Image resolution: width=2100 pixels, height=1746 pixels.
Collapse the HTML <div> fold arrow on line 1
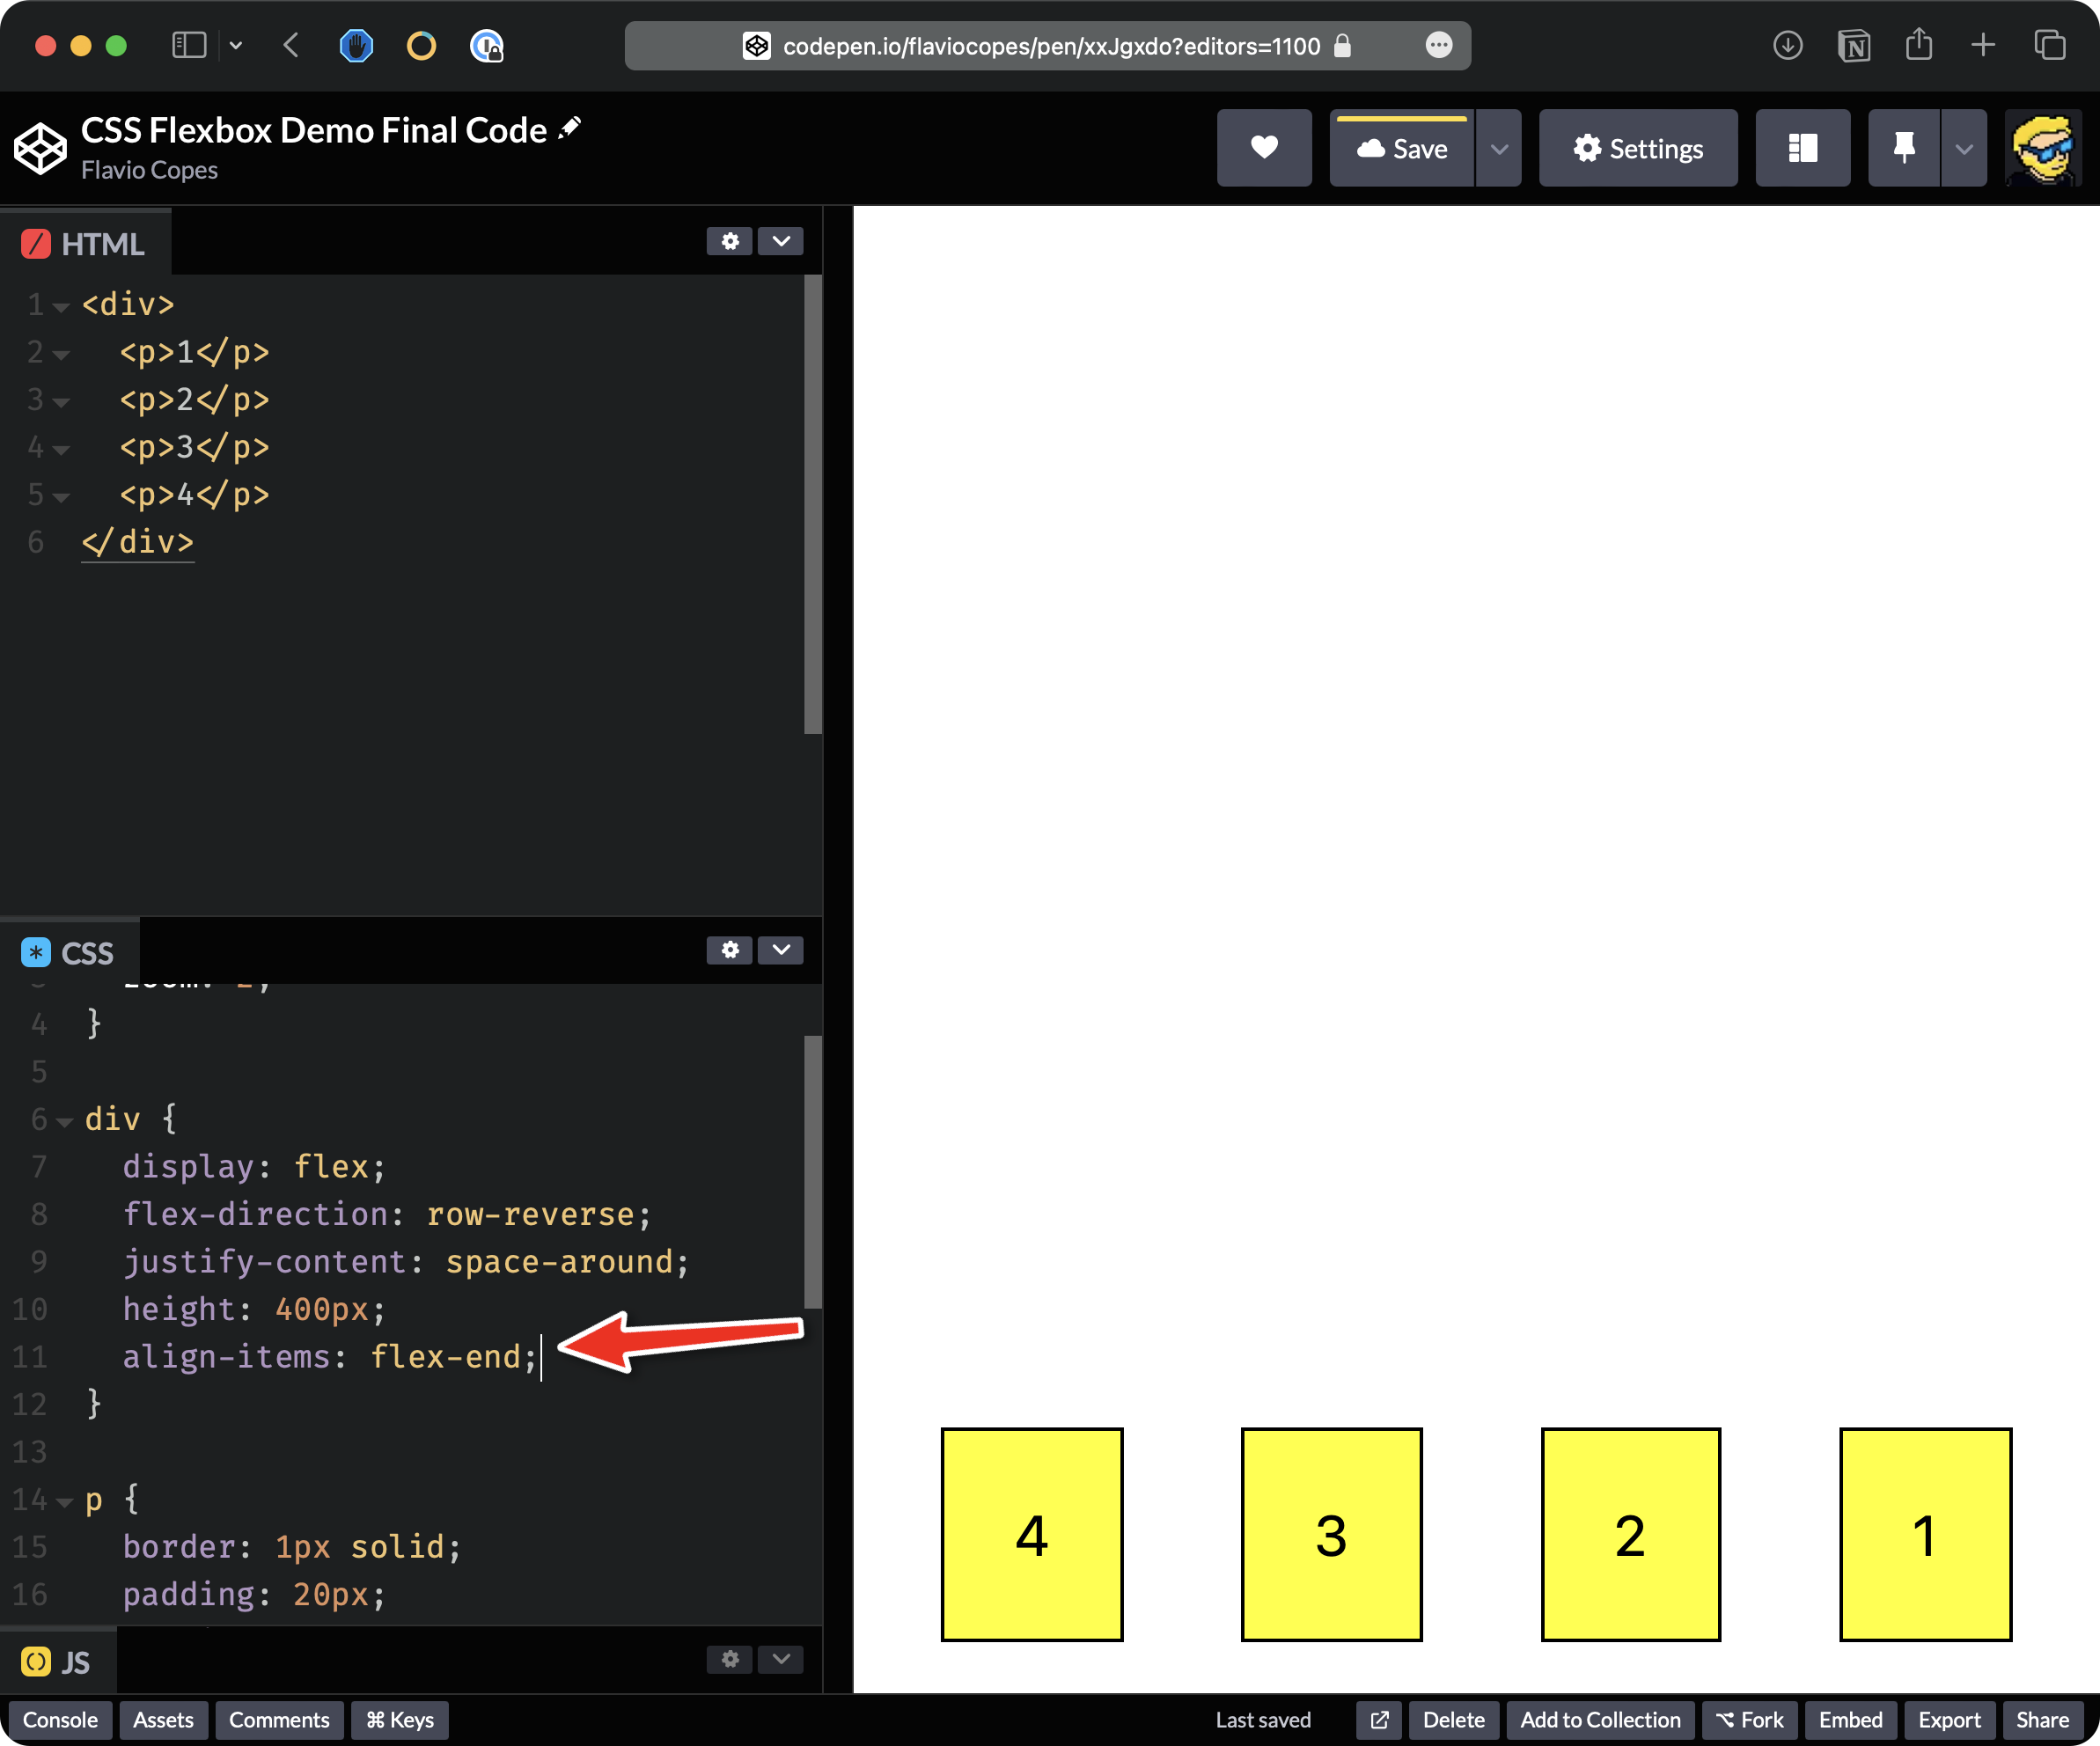pos(61,307)
